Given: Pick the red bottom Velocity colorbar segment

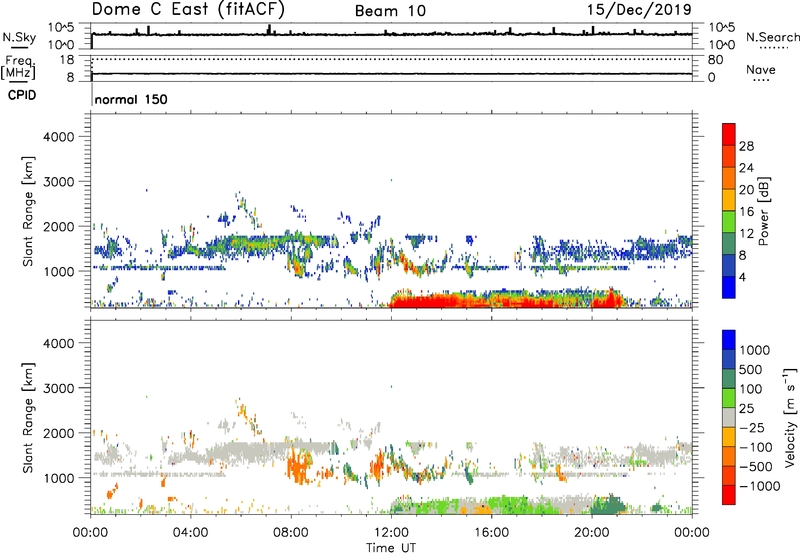Looking at the screenshot, I should [729, 495].
